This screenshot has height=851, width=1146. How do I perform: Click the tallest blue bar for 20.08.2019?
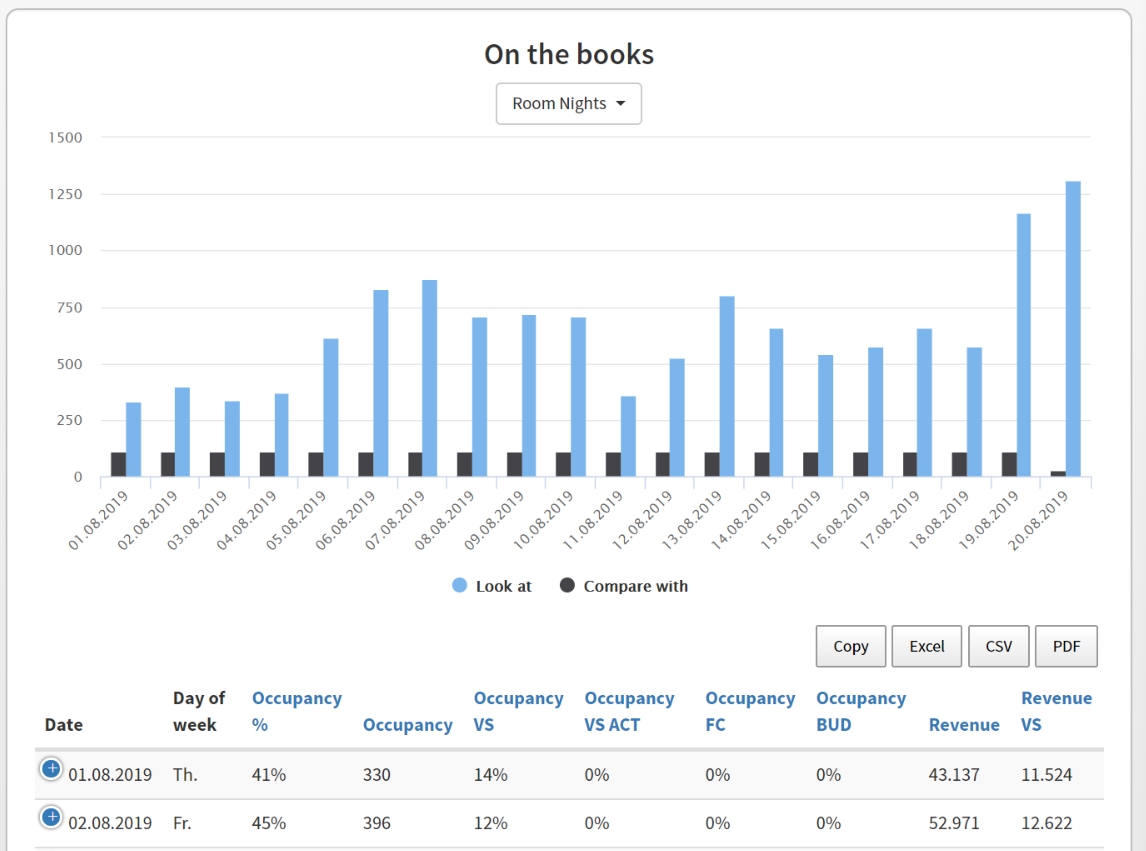(x=1073, y=330)
